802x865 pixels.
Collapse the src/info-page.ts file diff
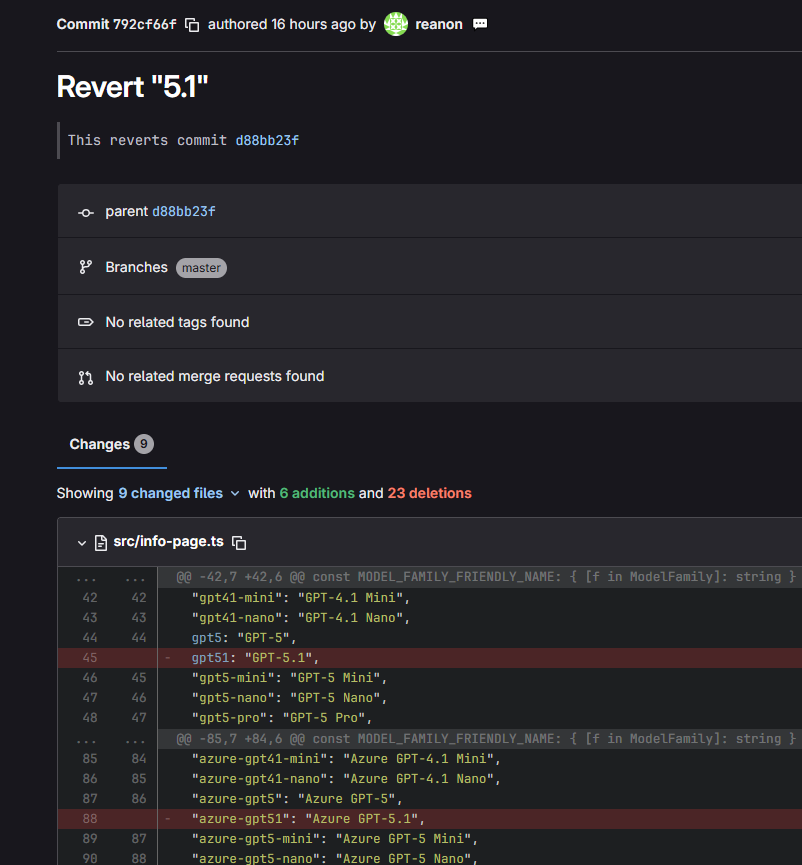[x=82, y=543]
